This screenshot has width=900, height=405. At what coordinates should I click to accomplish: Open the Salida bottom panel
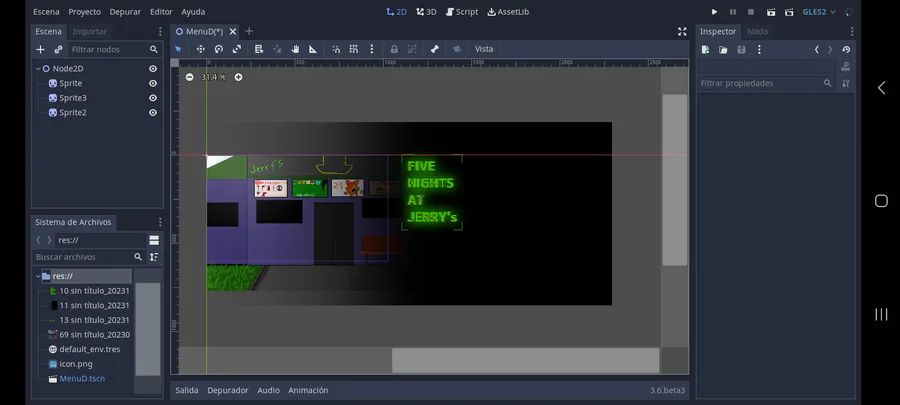(187, 390)
